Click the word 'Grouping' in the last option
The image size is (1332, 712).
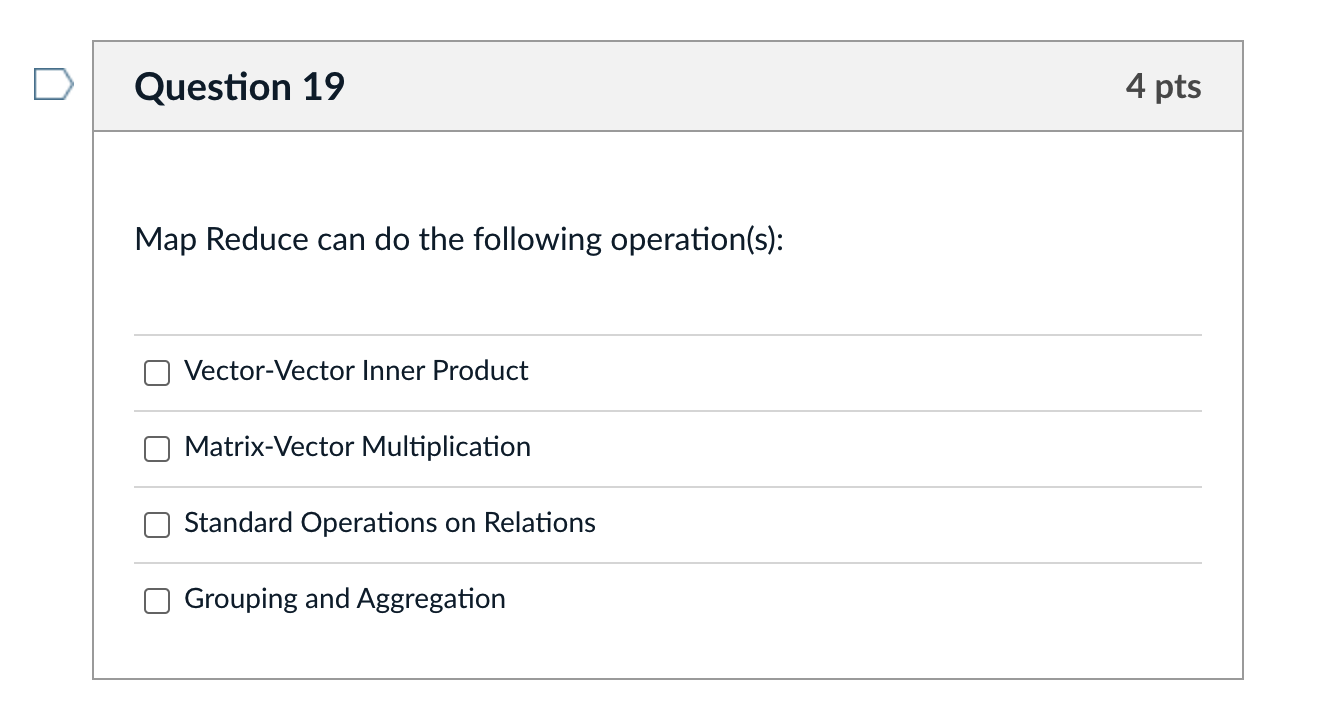tap(241, 599)
